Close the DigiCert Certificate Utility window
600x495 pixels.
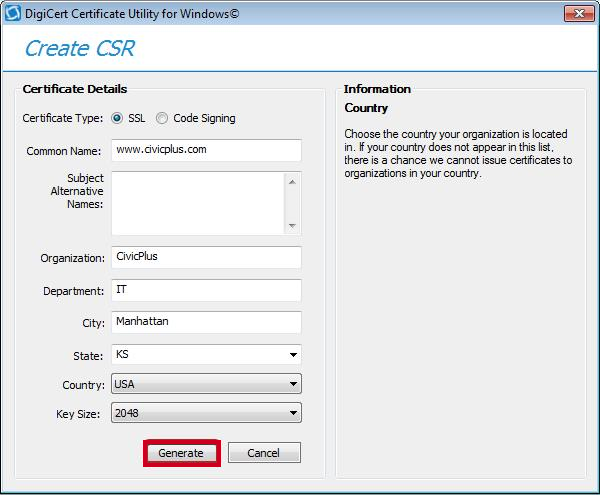click(579, 14)
